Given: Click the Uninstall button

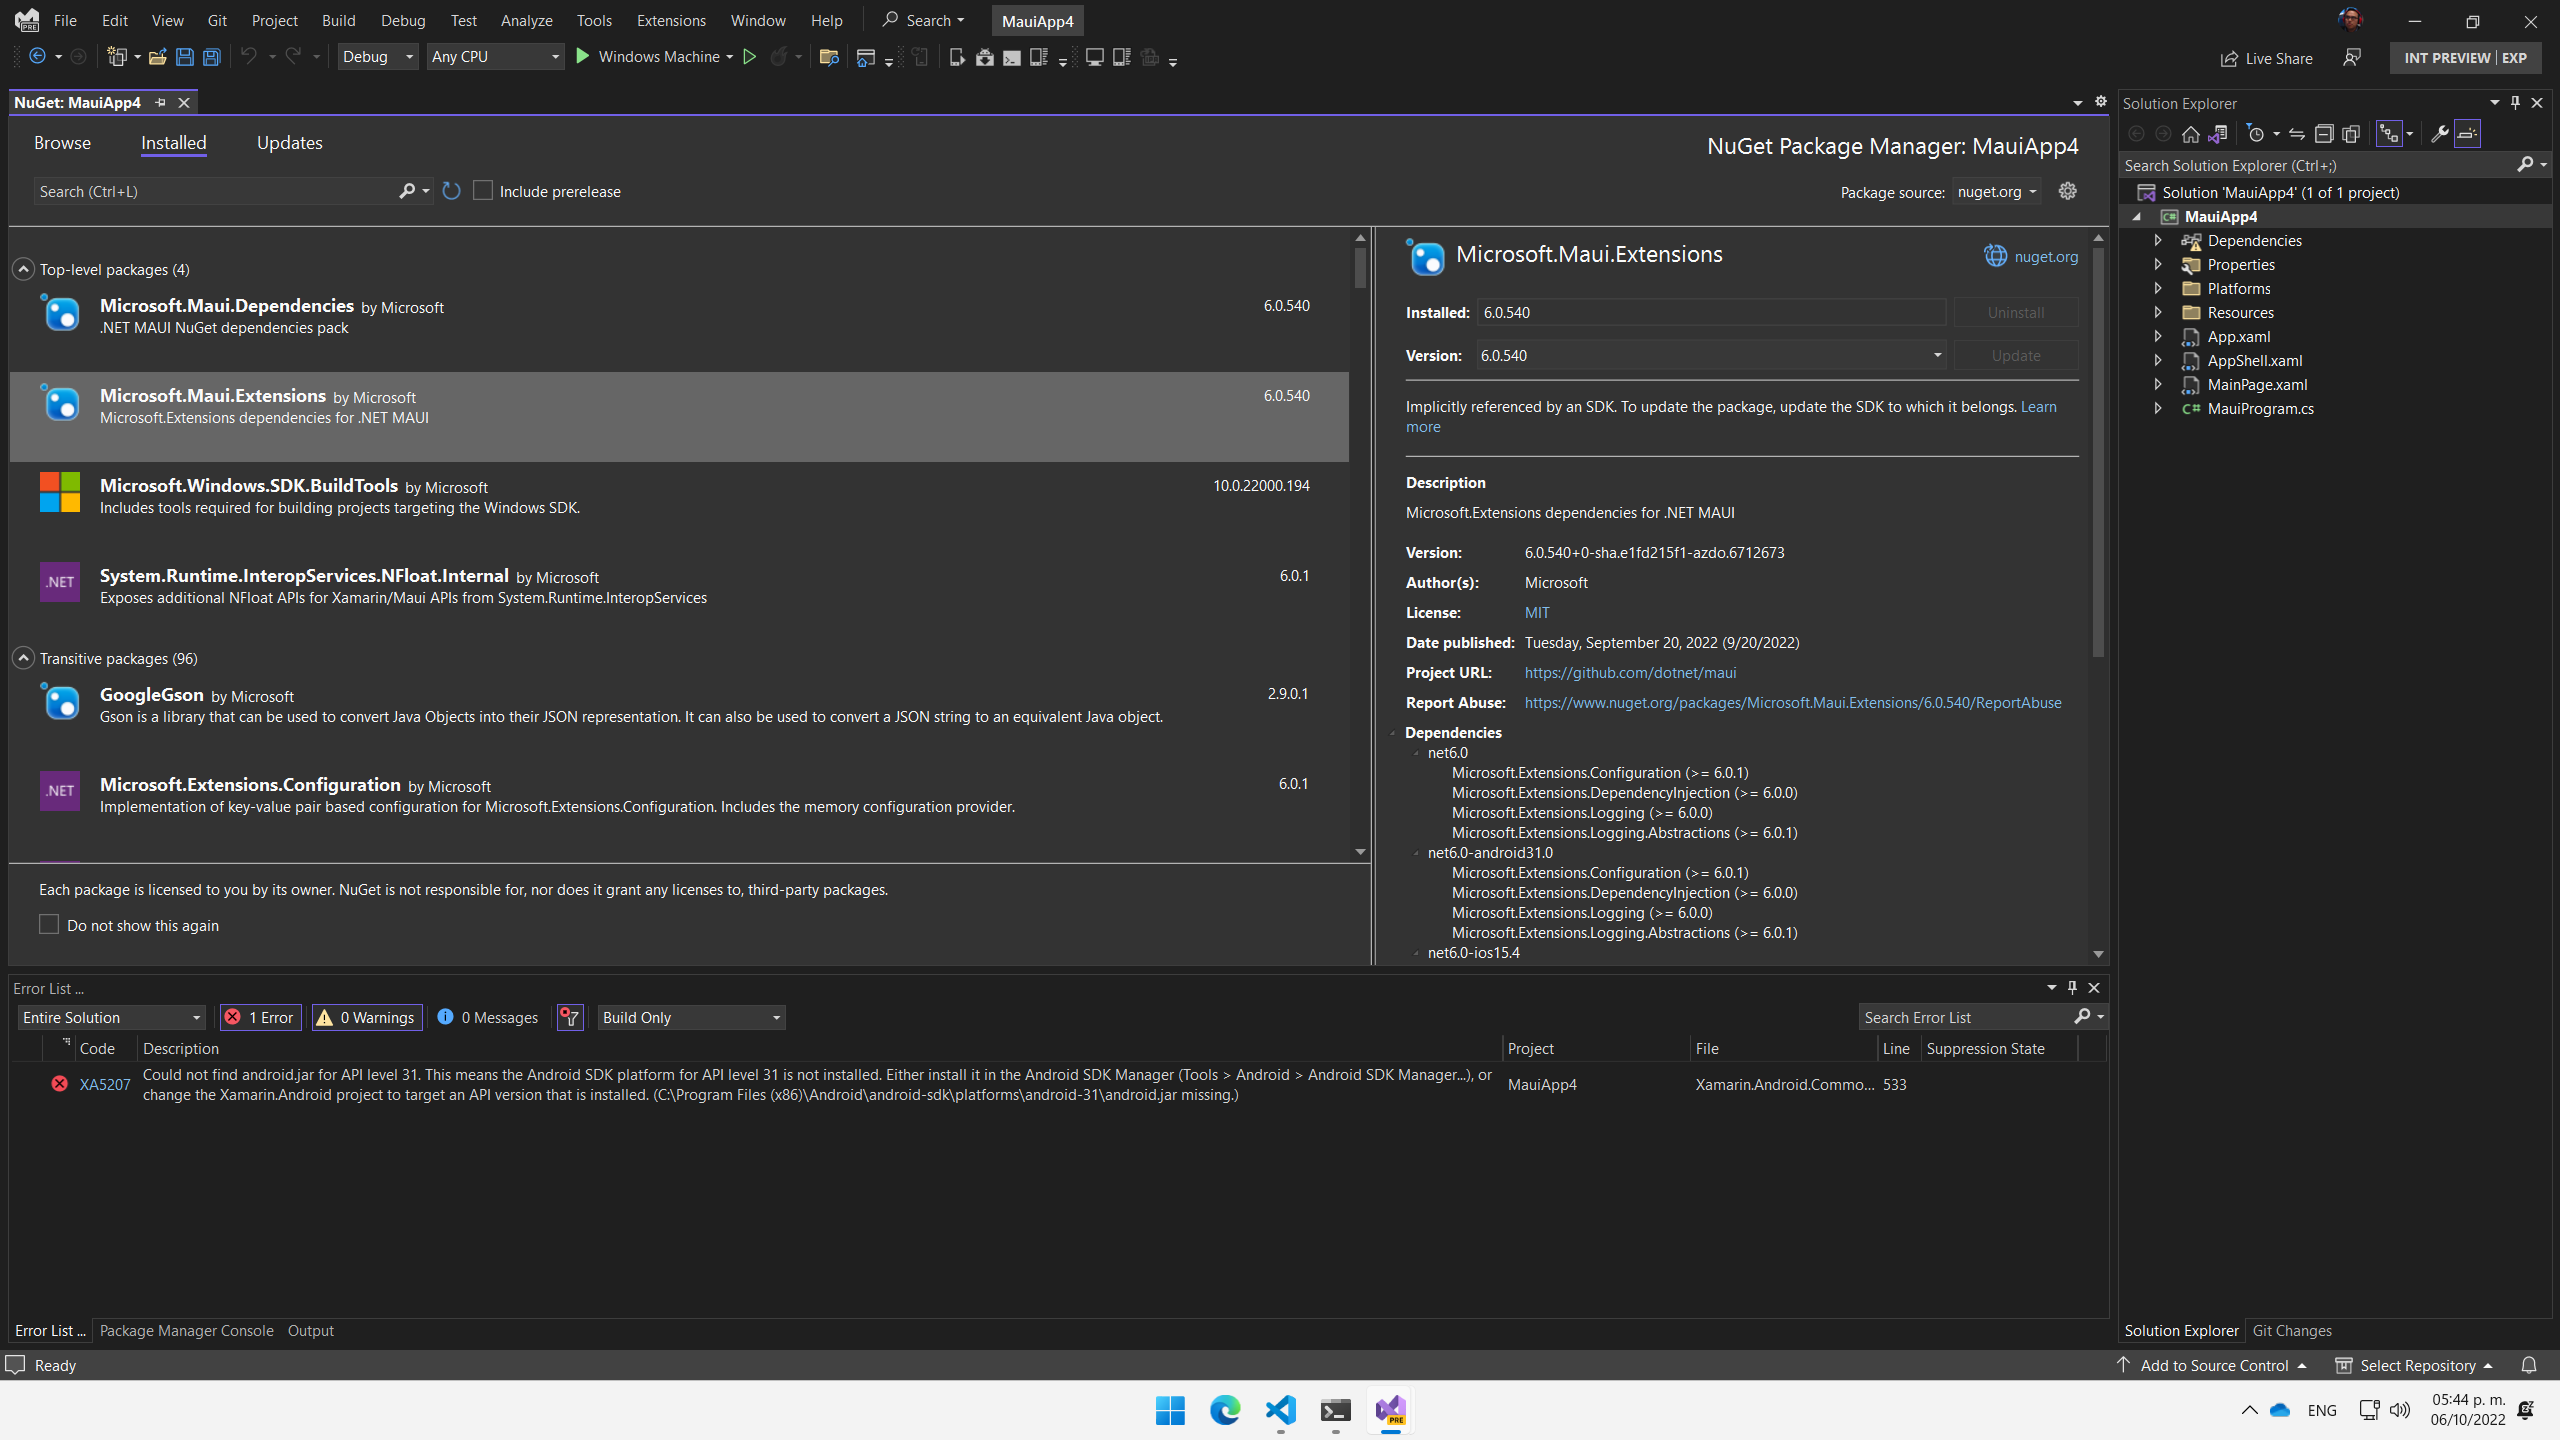Looking at the screenshot, I should pyautogui.click(x=2015, y=312).
